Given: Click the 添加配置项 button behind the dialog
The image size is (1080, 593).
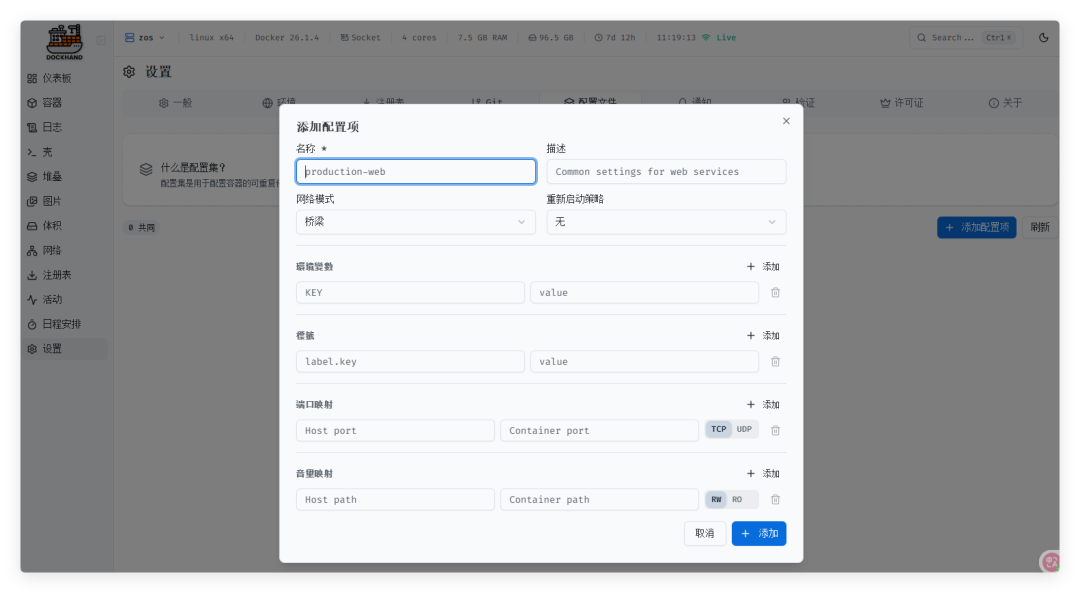Looking at the screenshot, I should tap(977, 227).
